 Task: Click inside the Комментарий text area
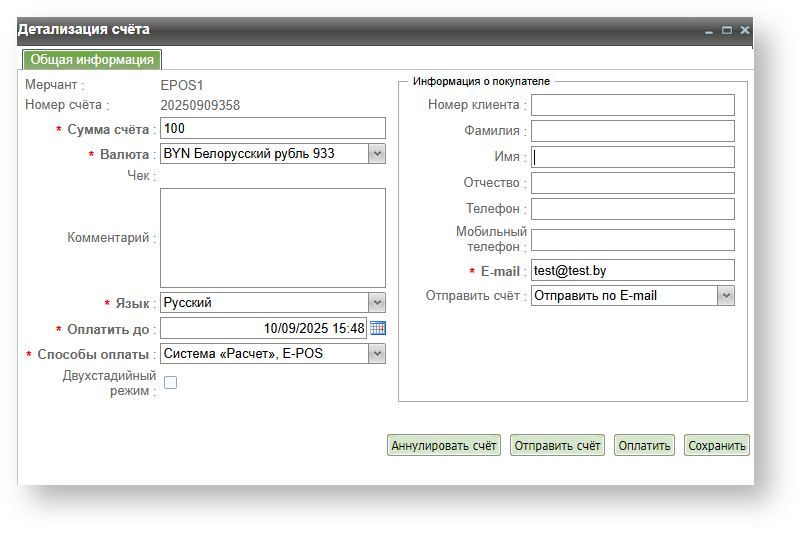tap(272, 238)
